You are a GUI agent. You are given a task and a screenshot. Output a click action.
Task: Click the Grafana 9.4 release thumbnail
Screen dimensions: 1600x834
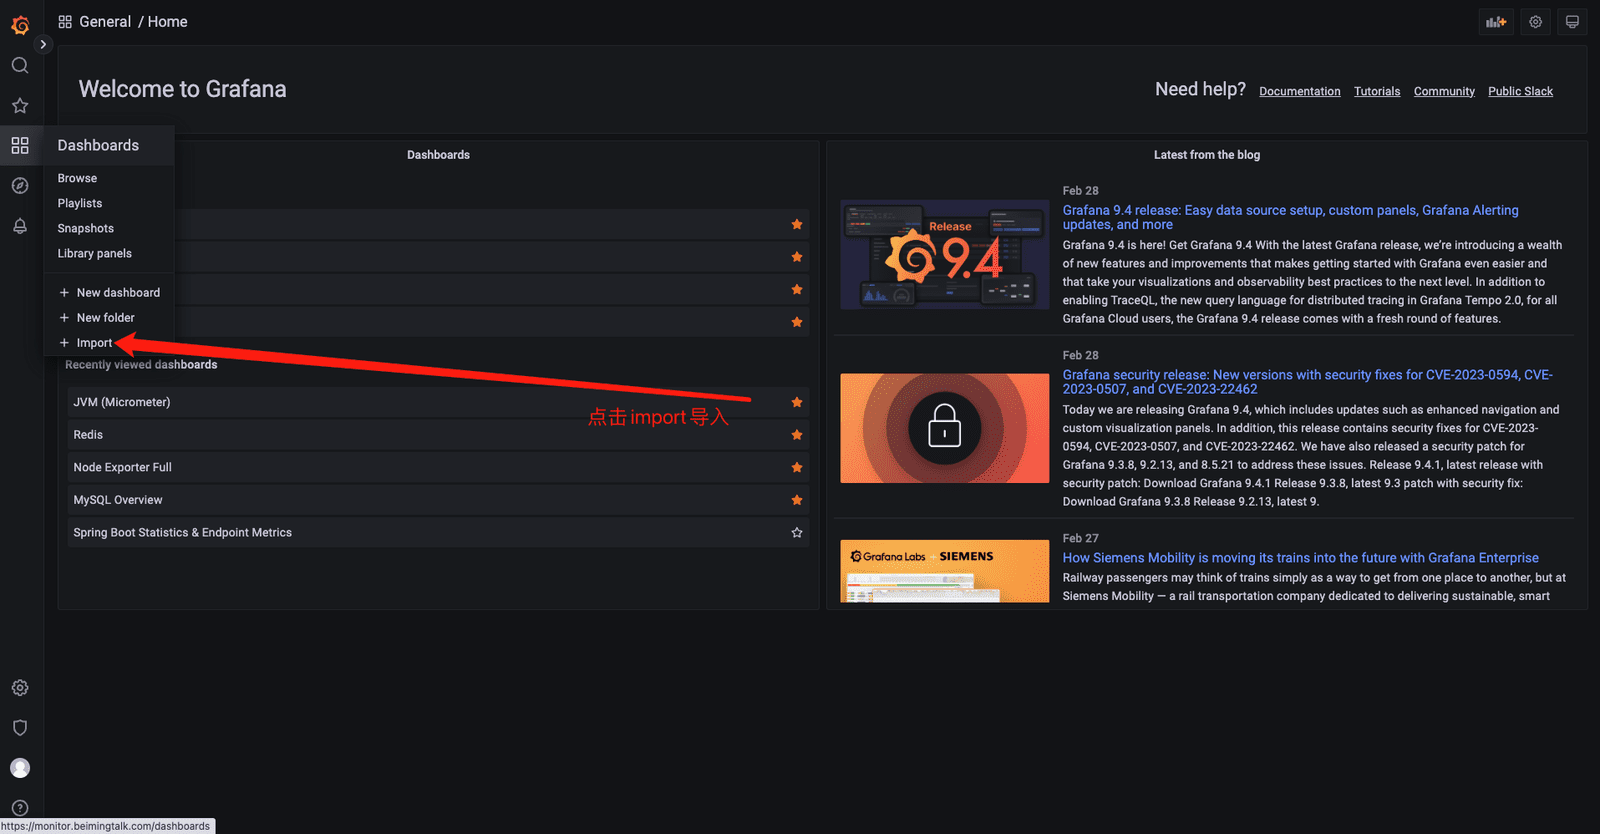pyautogui.click(x=945, y=254)
